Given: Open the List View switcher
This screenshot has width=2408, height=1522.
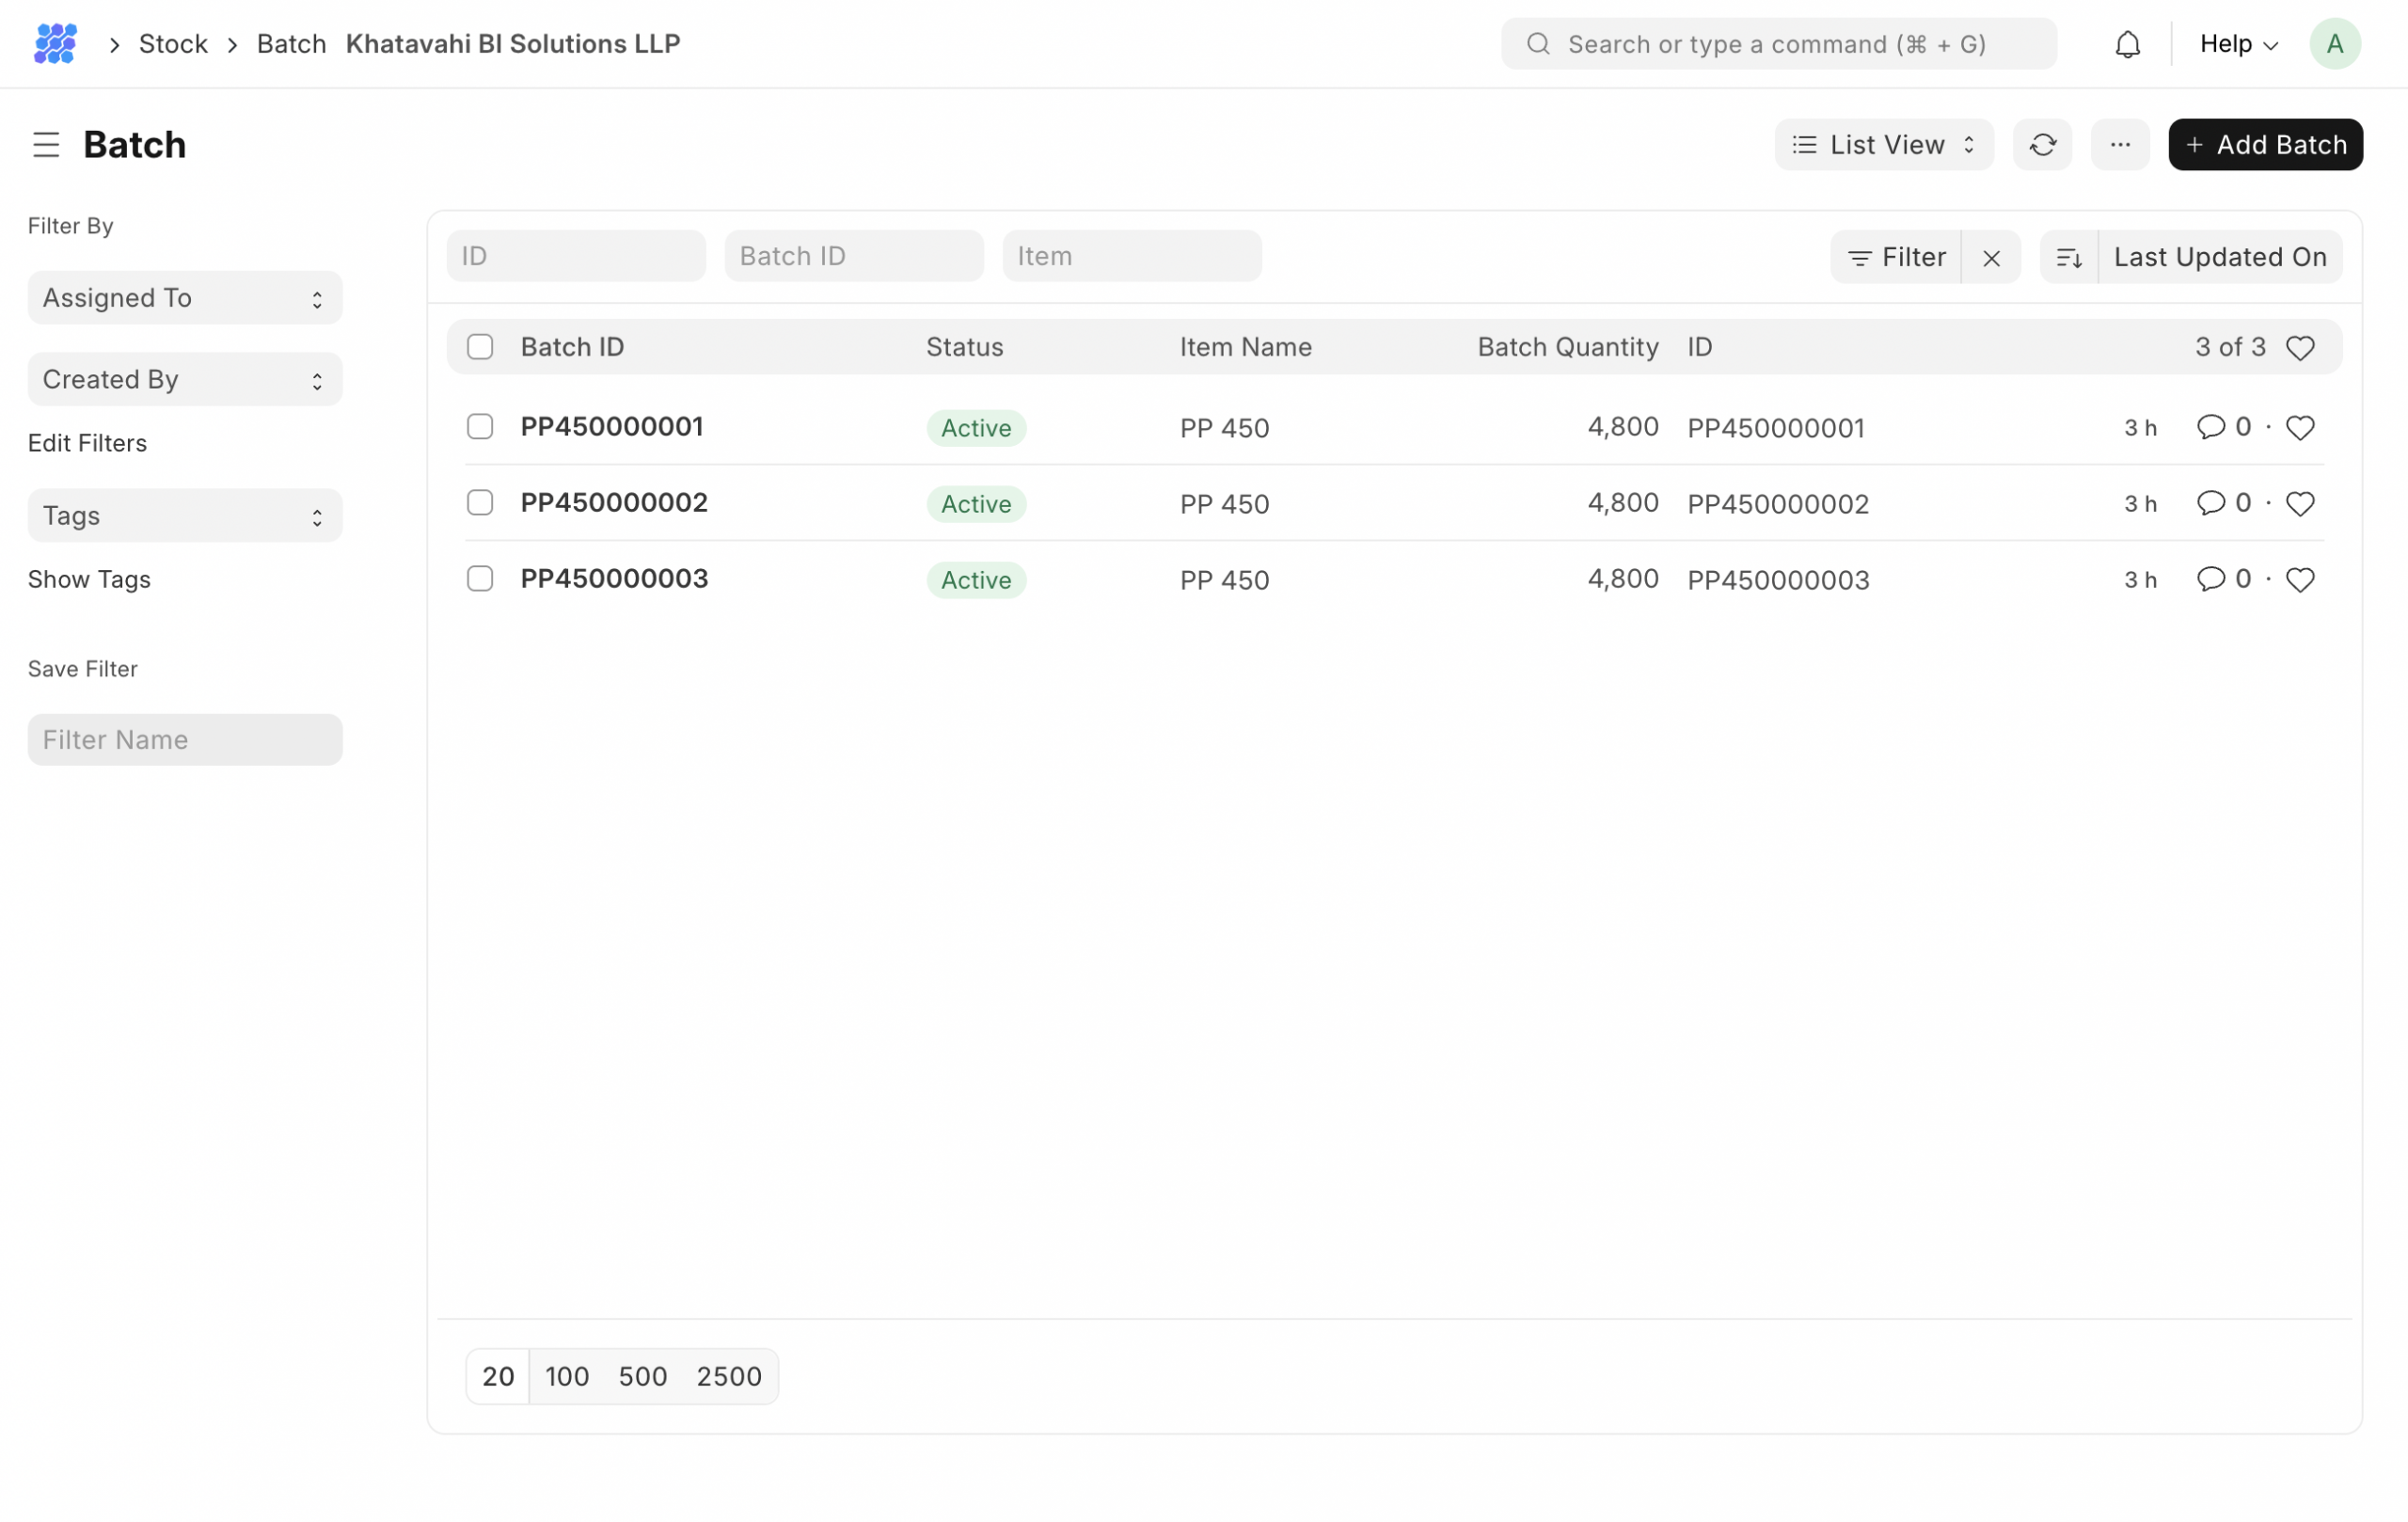Looking at the screenshot, I should pos(1883,145).
